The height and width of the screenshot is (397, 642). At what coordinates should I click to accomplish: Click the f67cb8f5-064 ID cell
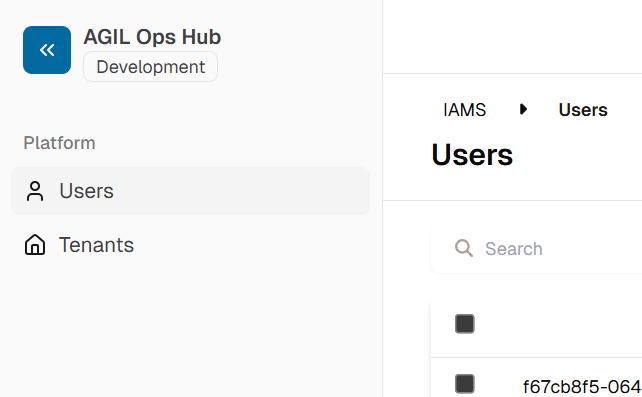582,386
